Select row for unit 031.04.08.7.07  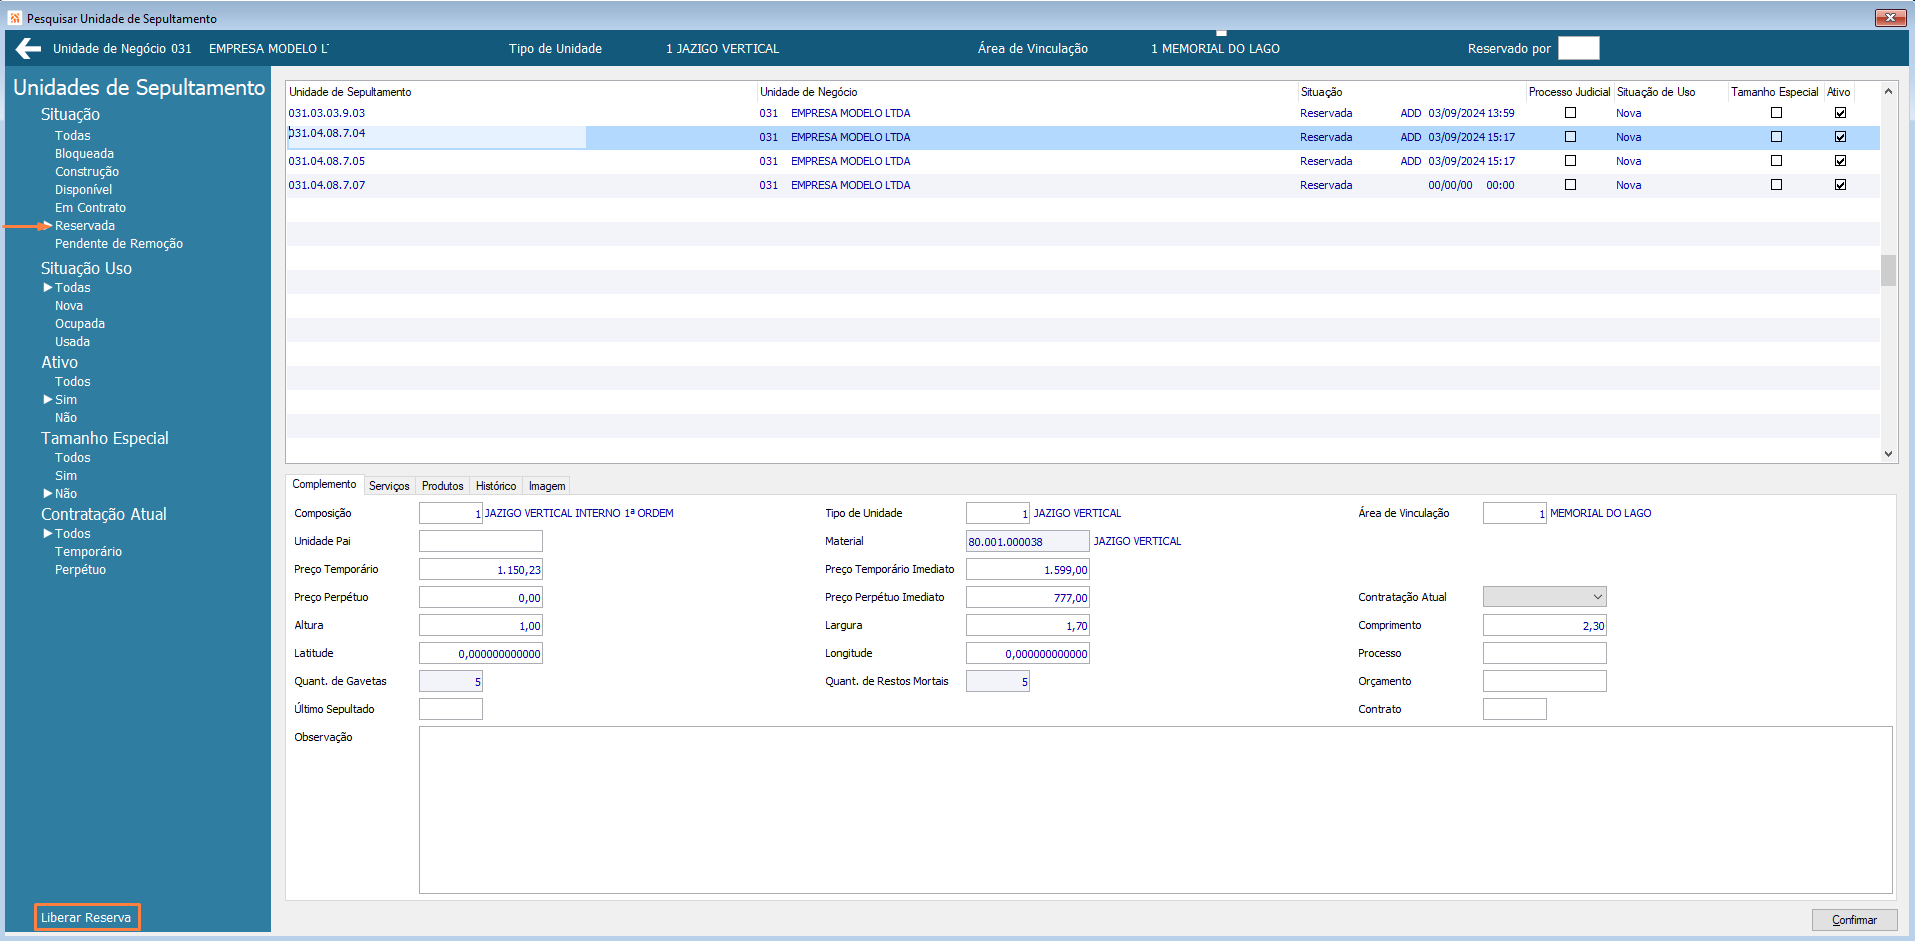tap(327, 185)
